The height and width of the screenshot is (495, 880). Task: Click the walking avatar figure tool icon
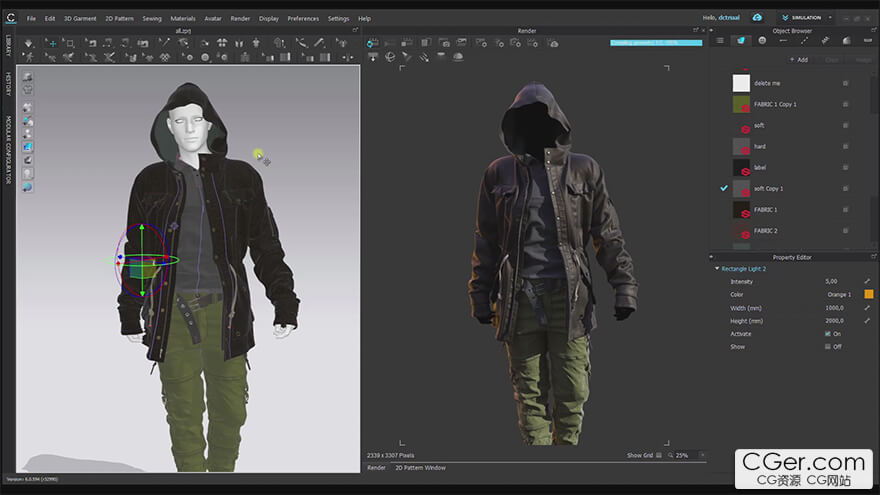pos(28,57)
